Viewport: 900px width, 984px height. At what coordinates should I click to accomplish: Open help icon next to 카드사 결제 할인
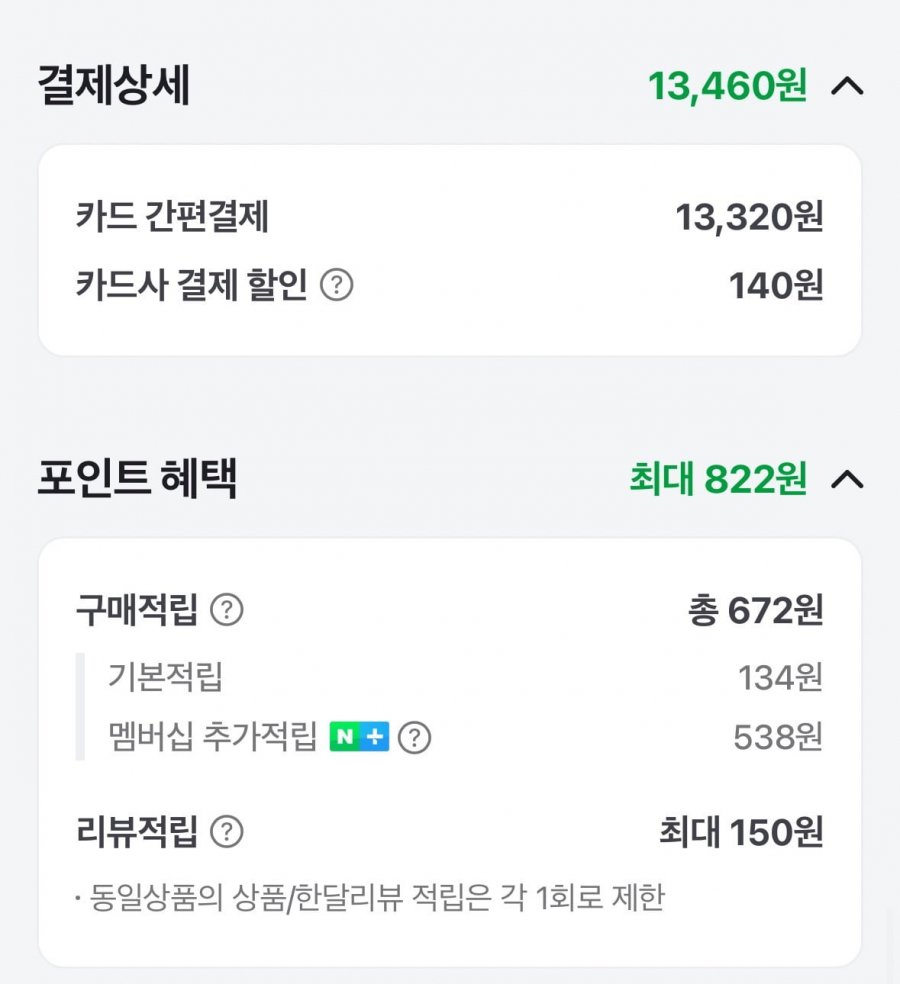(x=337, y=284)
